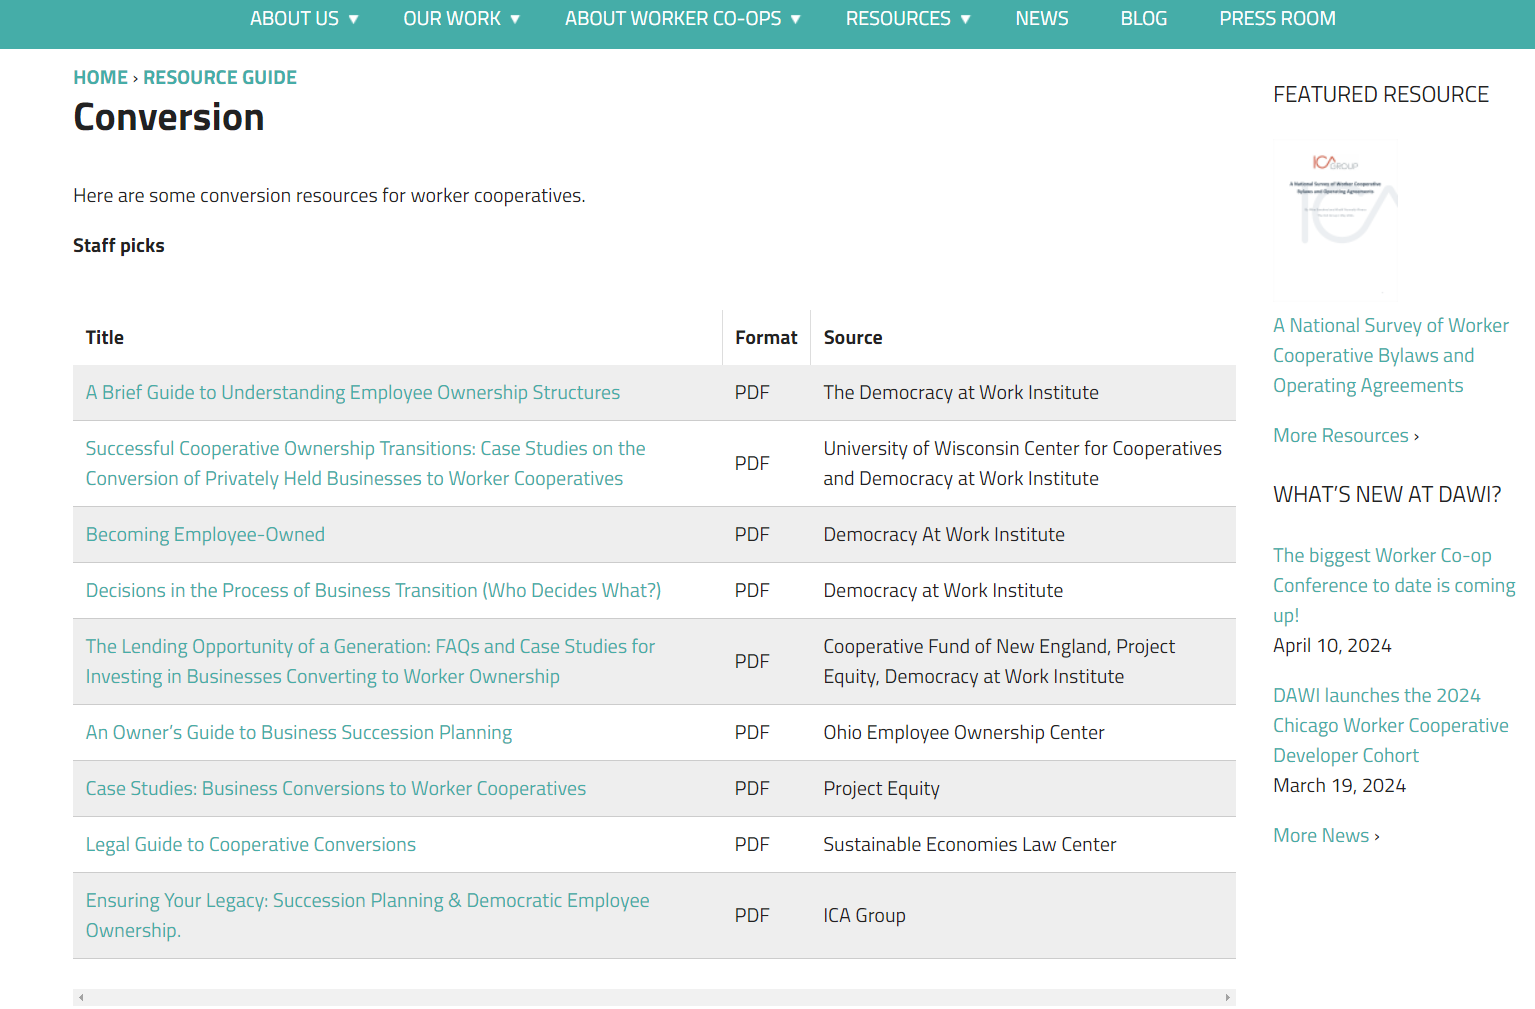This screenshot has width=1535, height=1009.
Task: Open Successful Cooperative Ownership Transitions case studies link
Action: pos(366,463)
